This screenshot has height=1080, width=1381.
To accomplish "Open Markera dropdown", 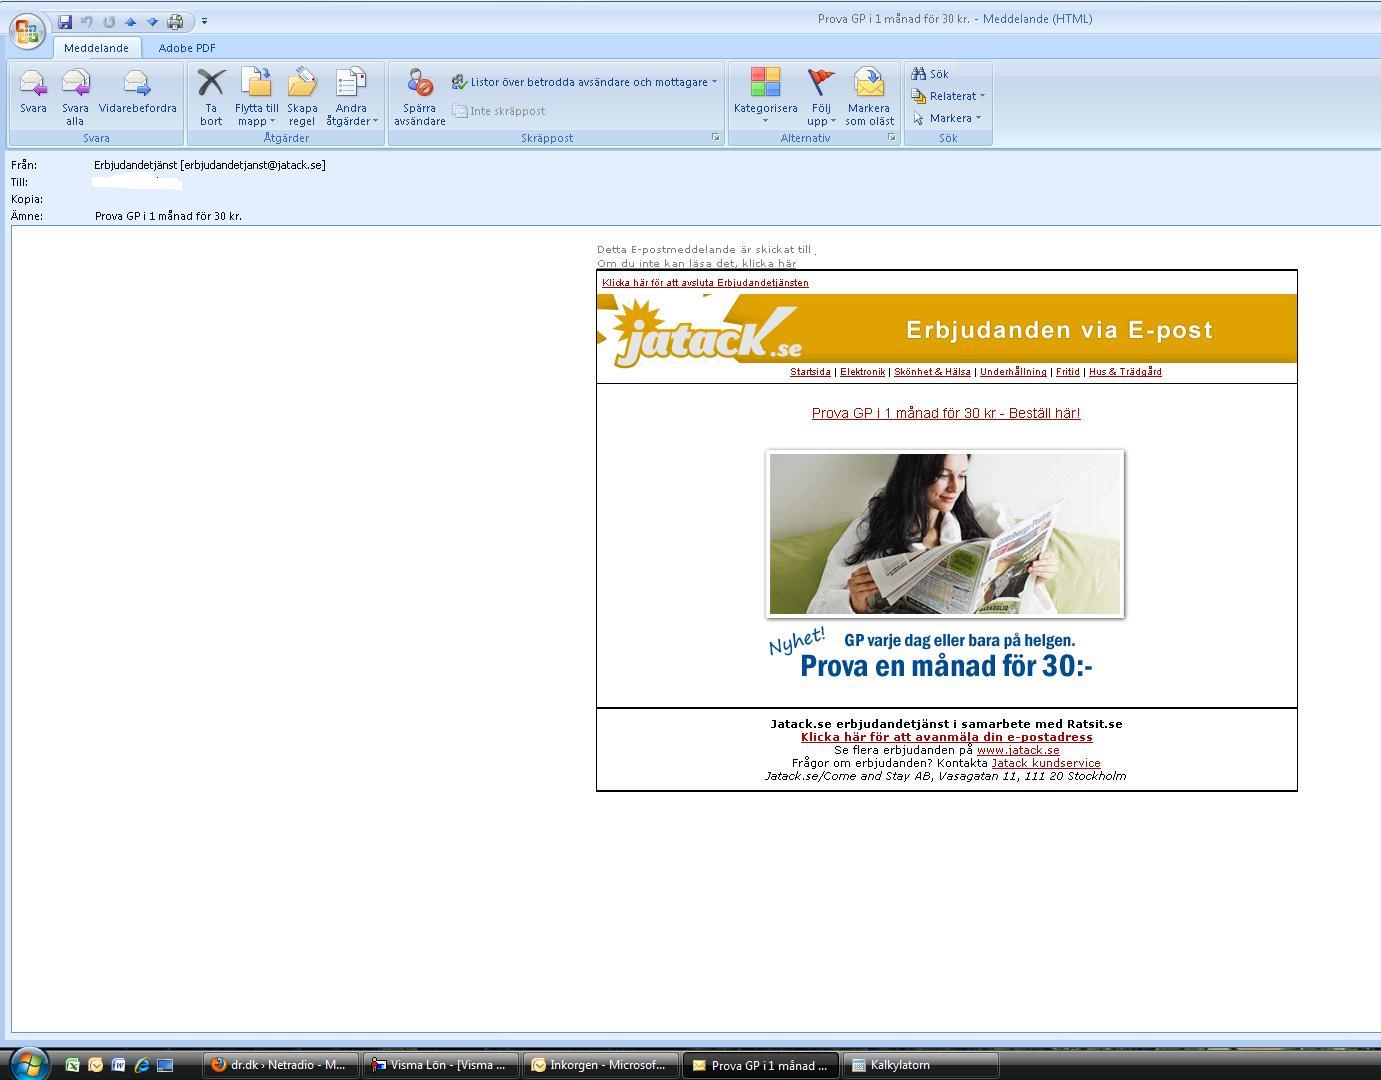I will 947,118.
